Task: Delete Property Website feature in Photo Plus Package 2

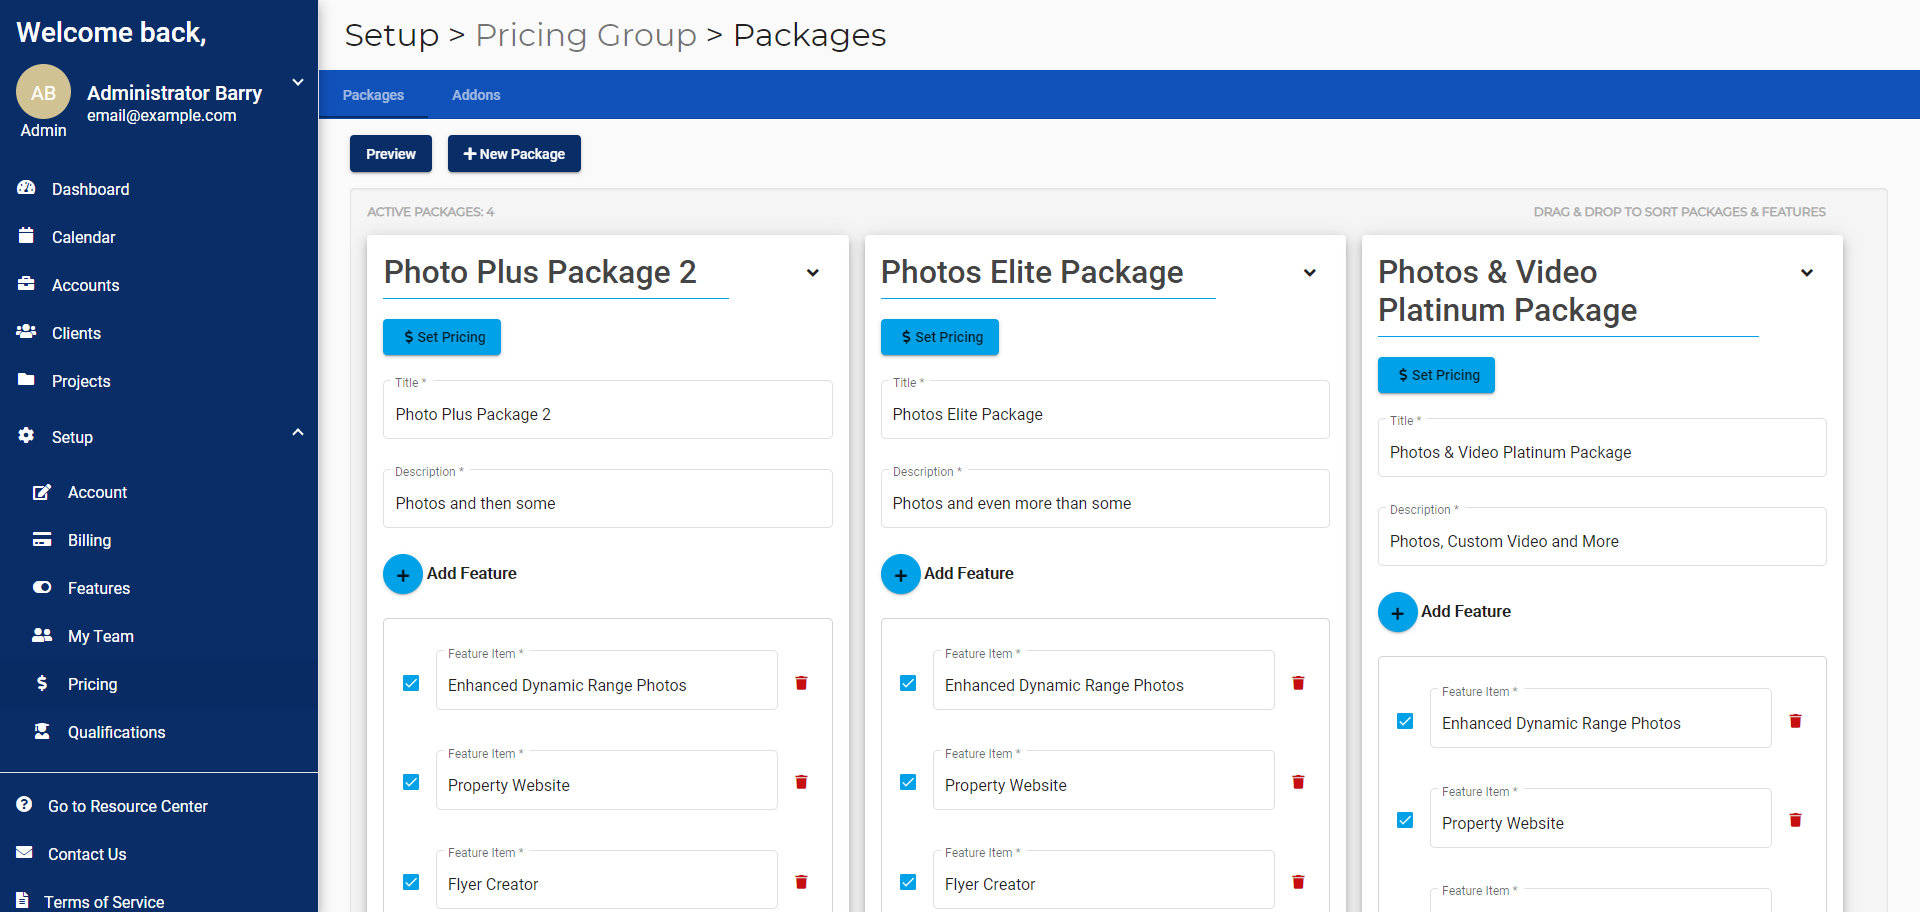Action: (x=801, y=782)
